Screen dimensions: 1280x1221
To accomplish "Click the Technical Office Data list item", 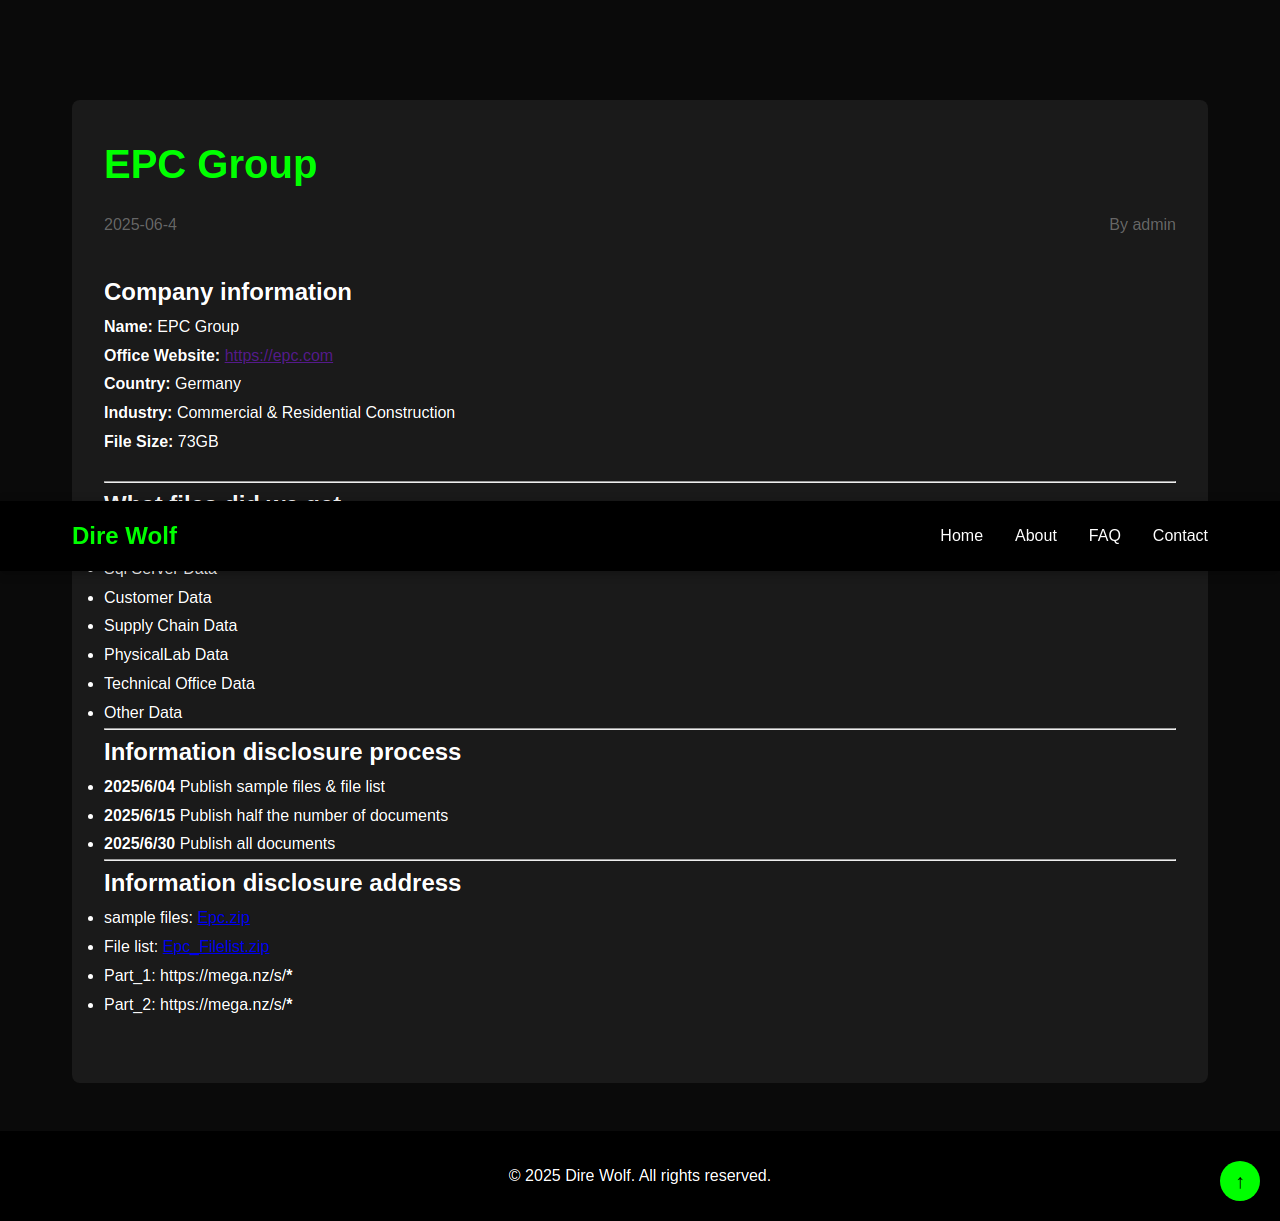I will 179,684.
